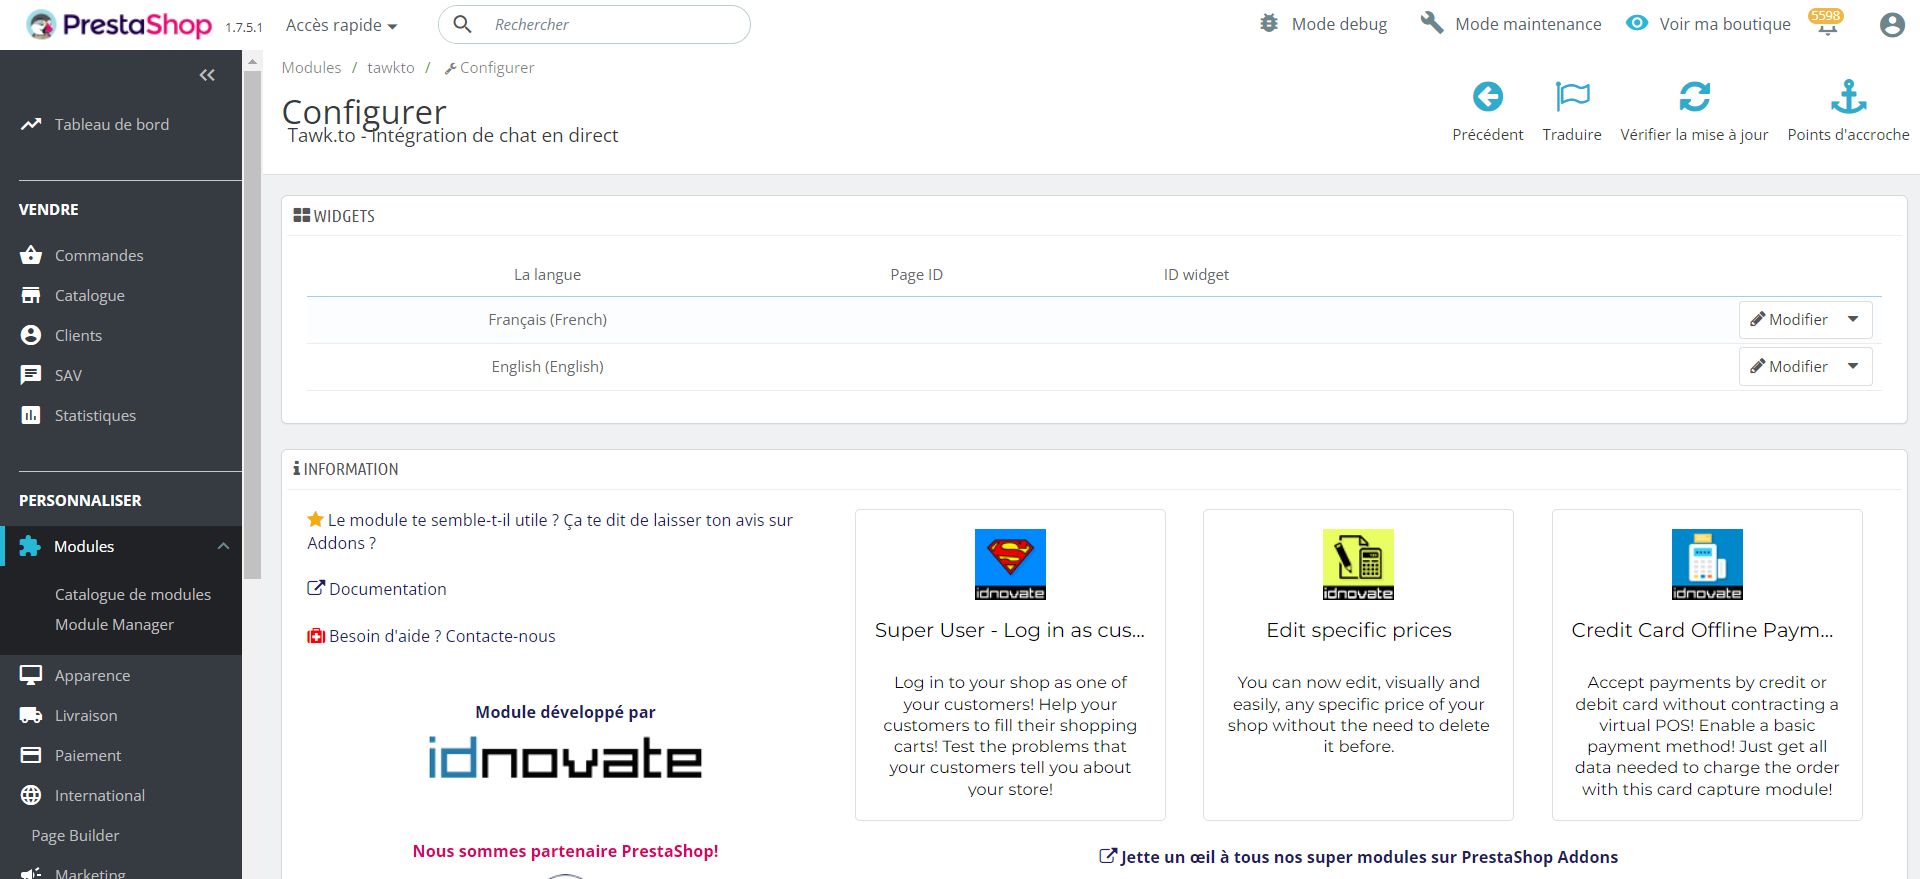Click the Configurer breadcrumb link
This screenshot has height=879, width=1920.
(x=490, y=68)
